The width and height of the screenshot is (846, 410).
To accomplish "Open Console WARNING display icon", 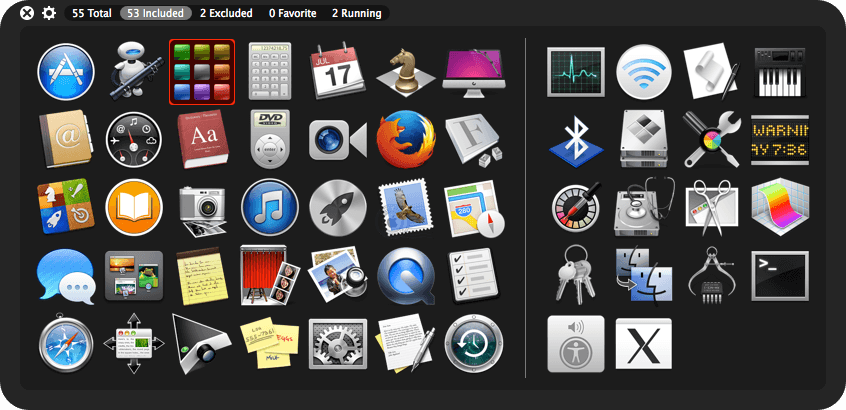I will pyautogui.click(x=780, y=140).
